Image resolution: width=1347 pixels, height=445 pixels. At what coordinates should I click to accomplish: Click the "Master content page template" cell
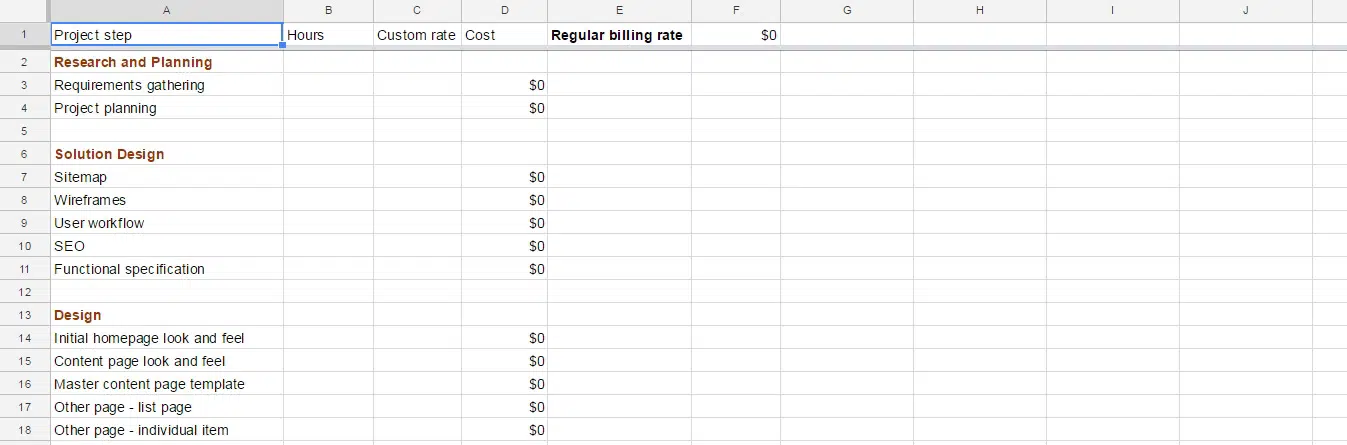(x=149, y=384)
